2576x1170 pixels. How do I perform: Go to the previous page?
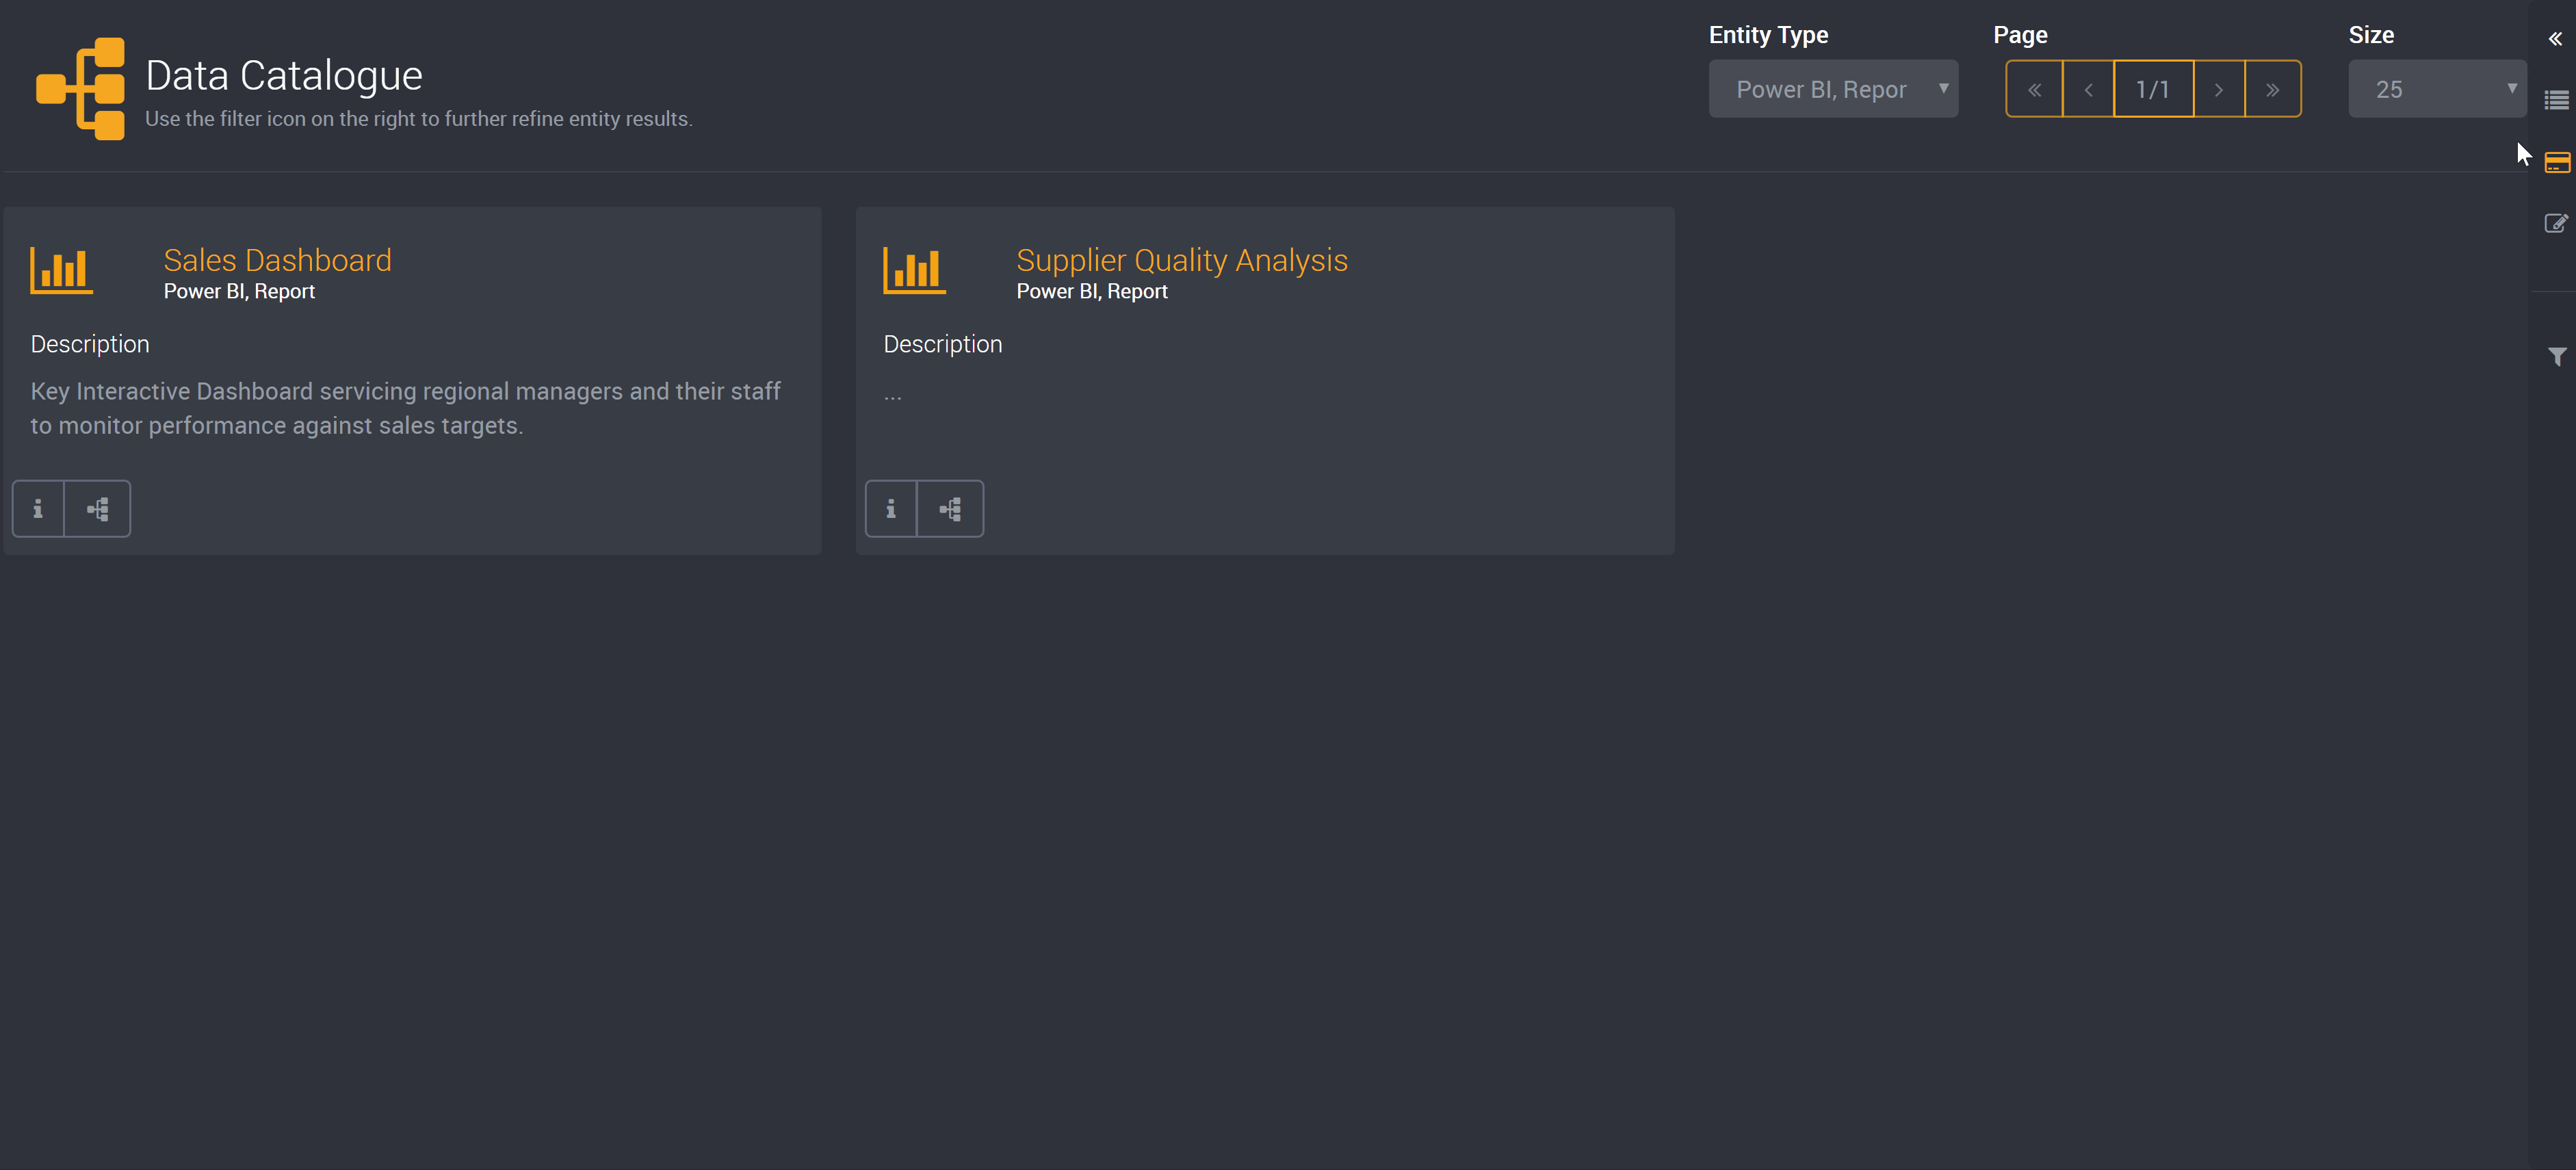pos(2088,89)
